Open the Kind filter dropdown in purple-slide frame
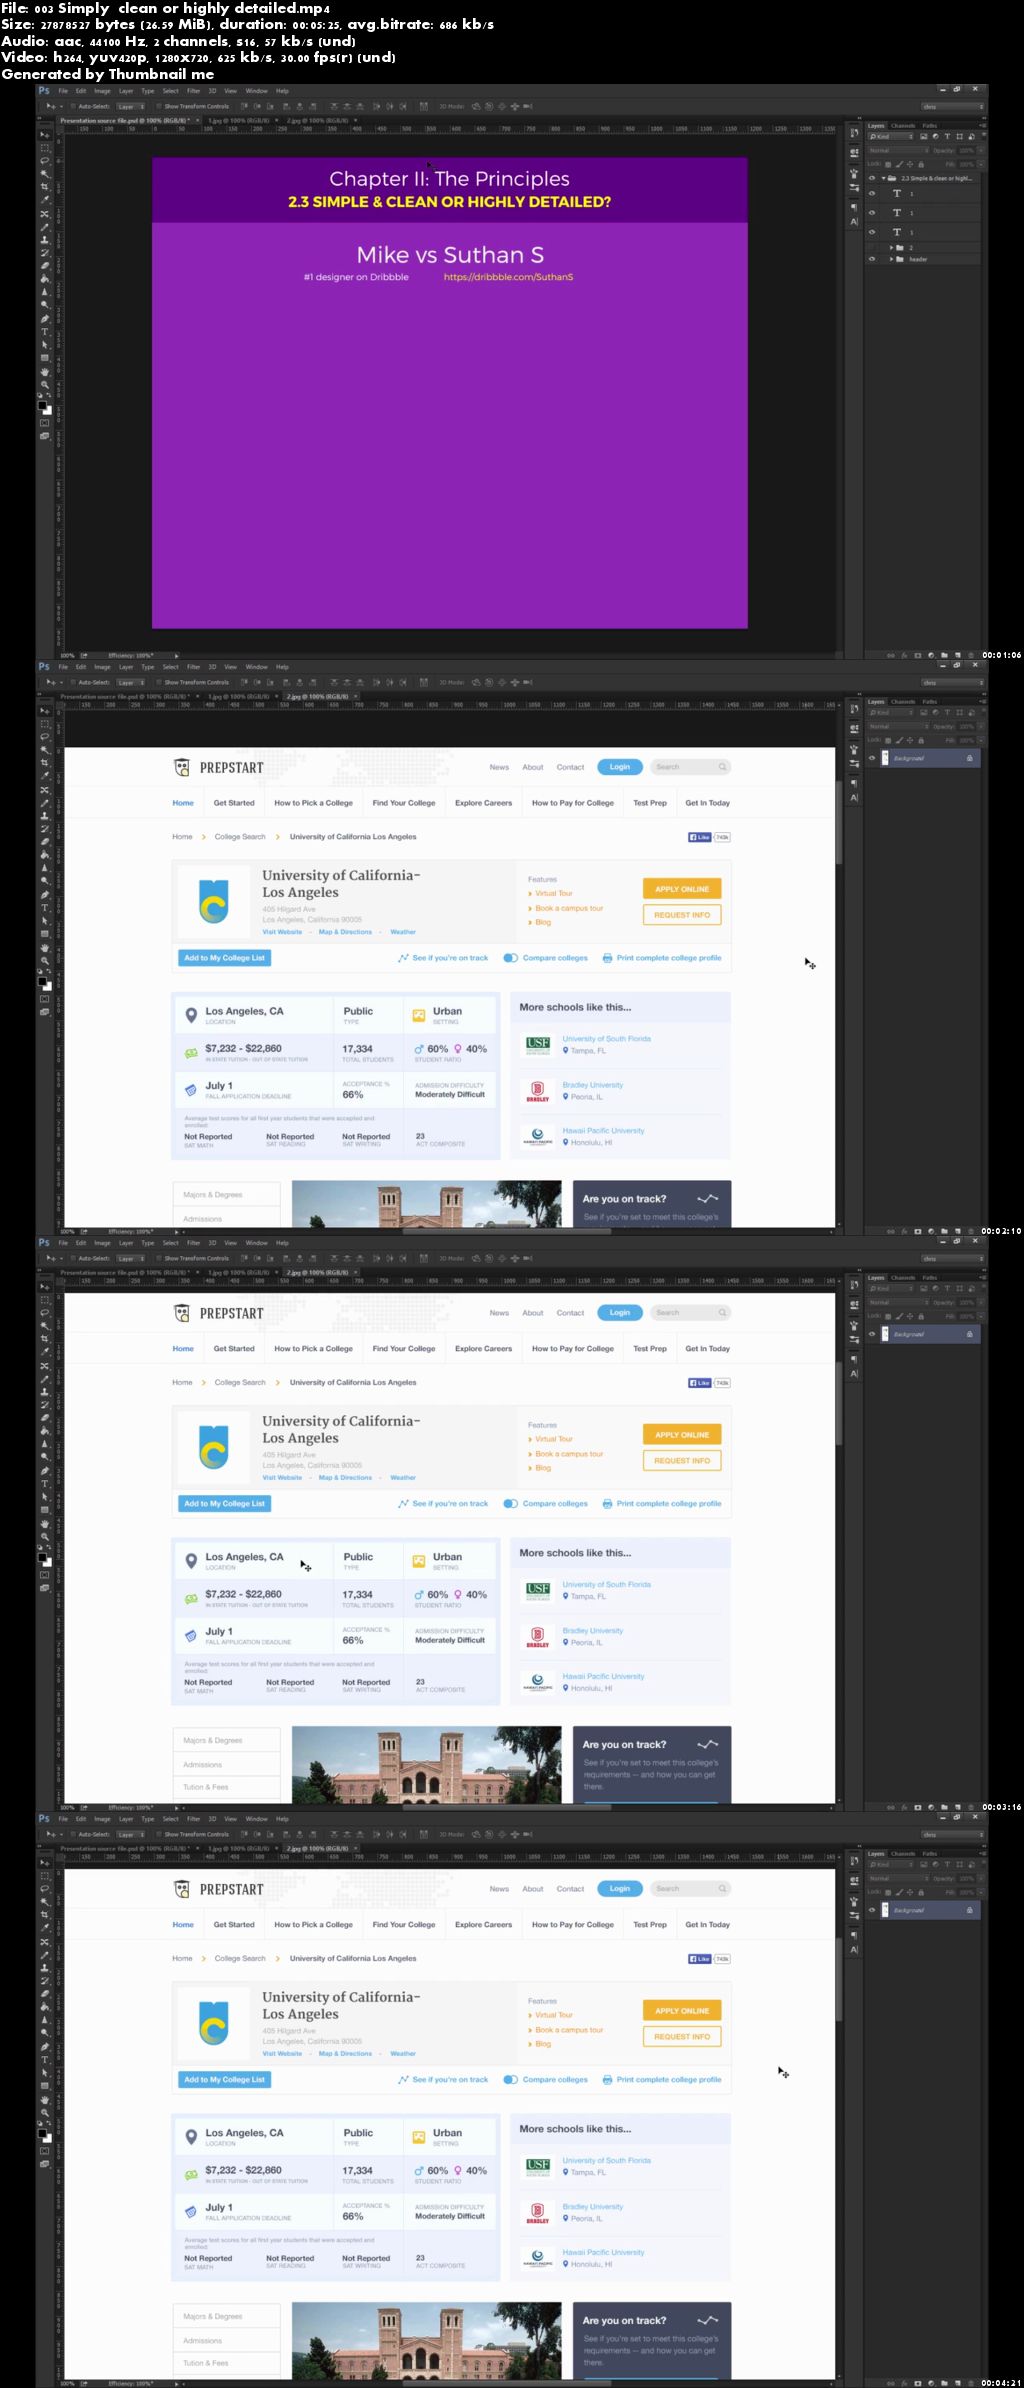The image size is (1024, 2388). [891, 137]
